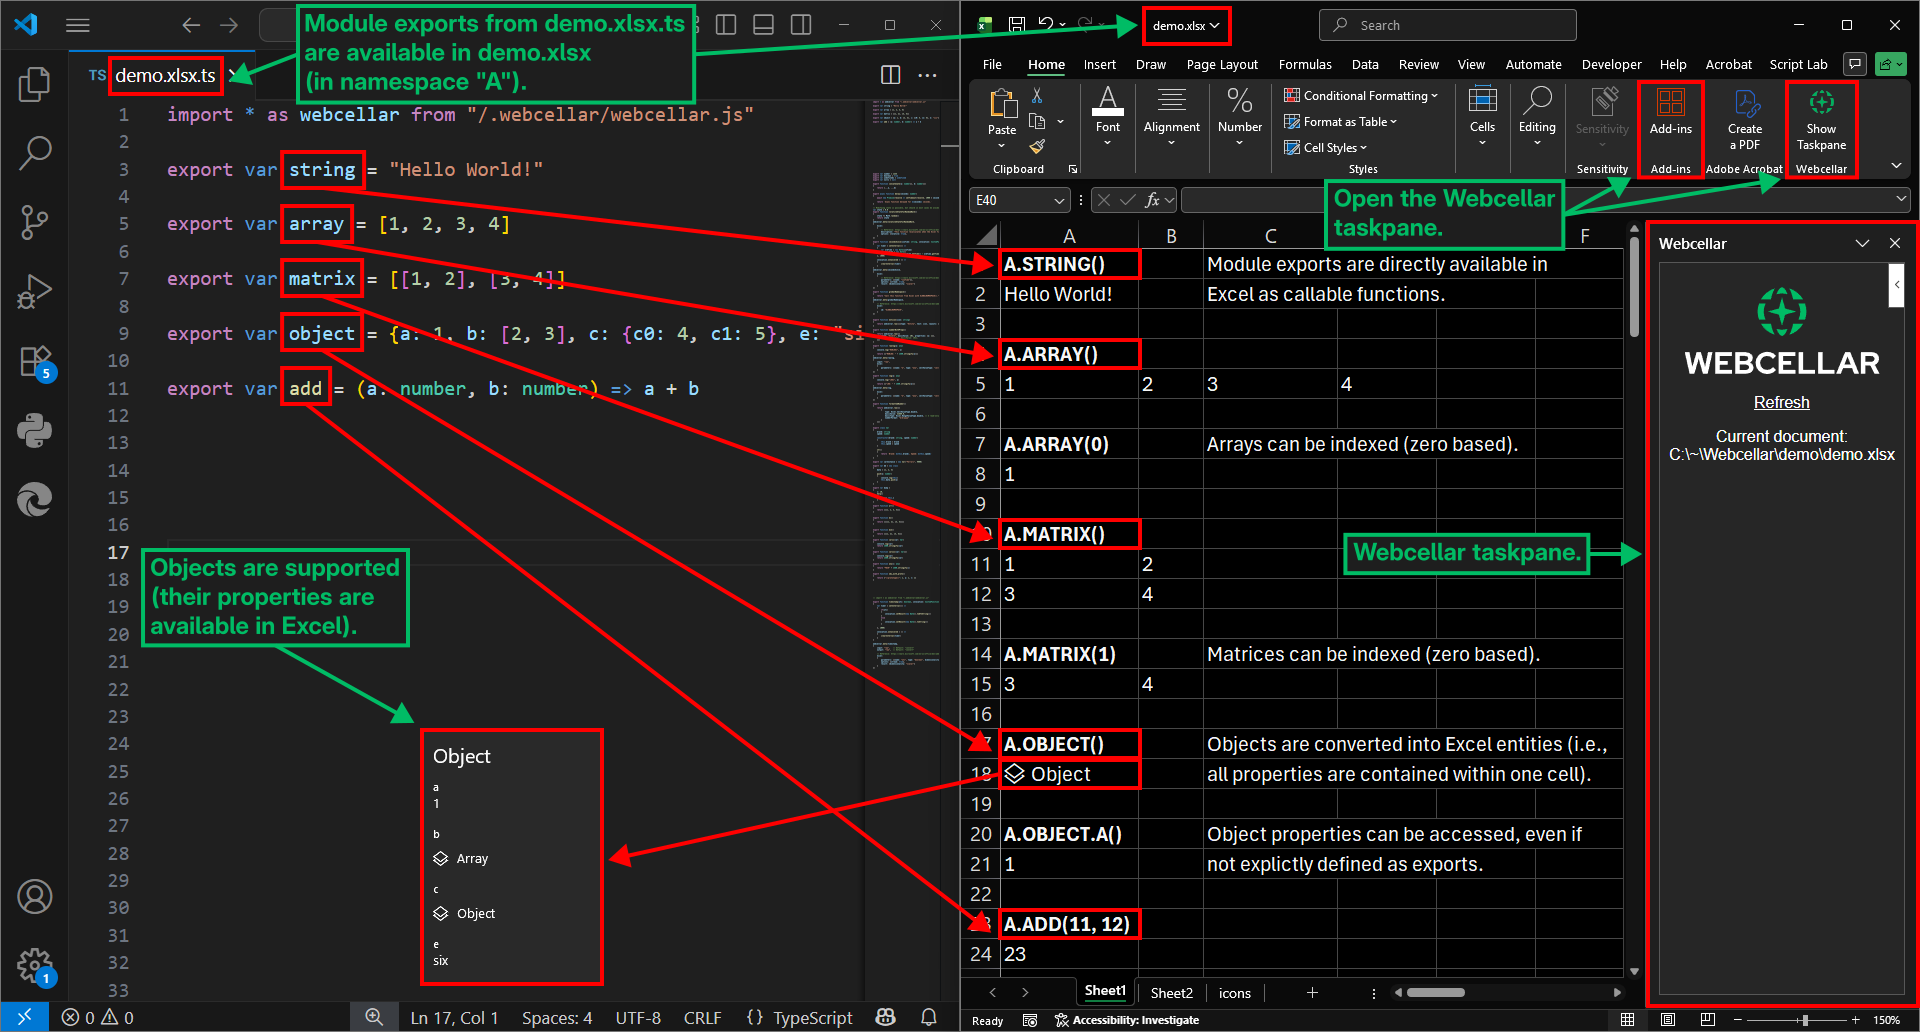
Task: Switch to the Formulas ribbon tab
Action: point(1305,65)
